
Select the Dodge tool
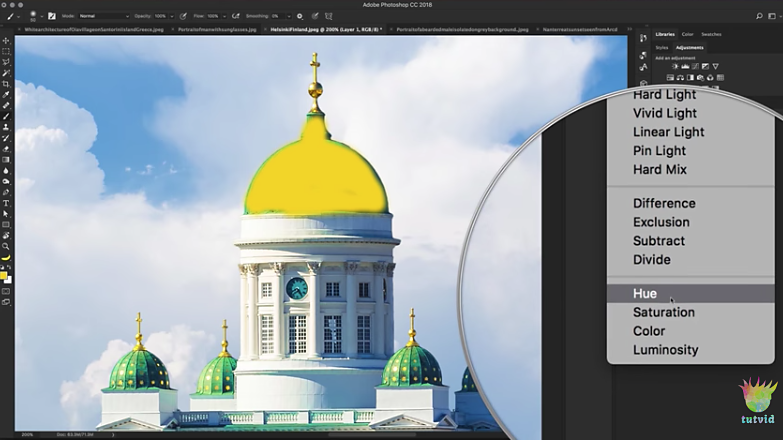pos(6,181)
